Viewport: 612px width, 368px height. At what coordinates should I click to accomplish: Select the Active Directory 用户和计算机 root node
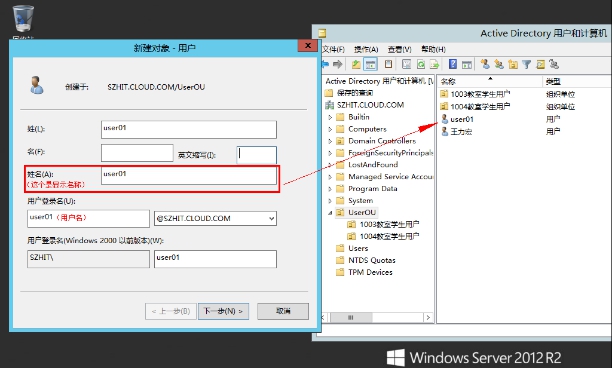pyautogui.click(x=379, y=81)
